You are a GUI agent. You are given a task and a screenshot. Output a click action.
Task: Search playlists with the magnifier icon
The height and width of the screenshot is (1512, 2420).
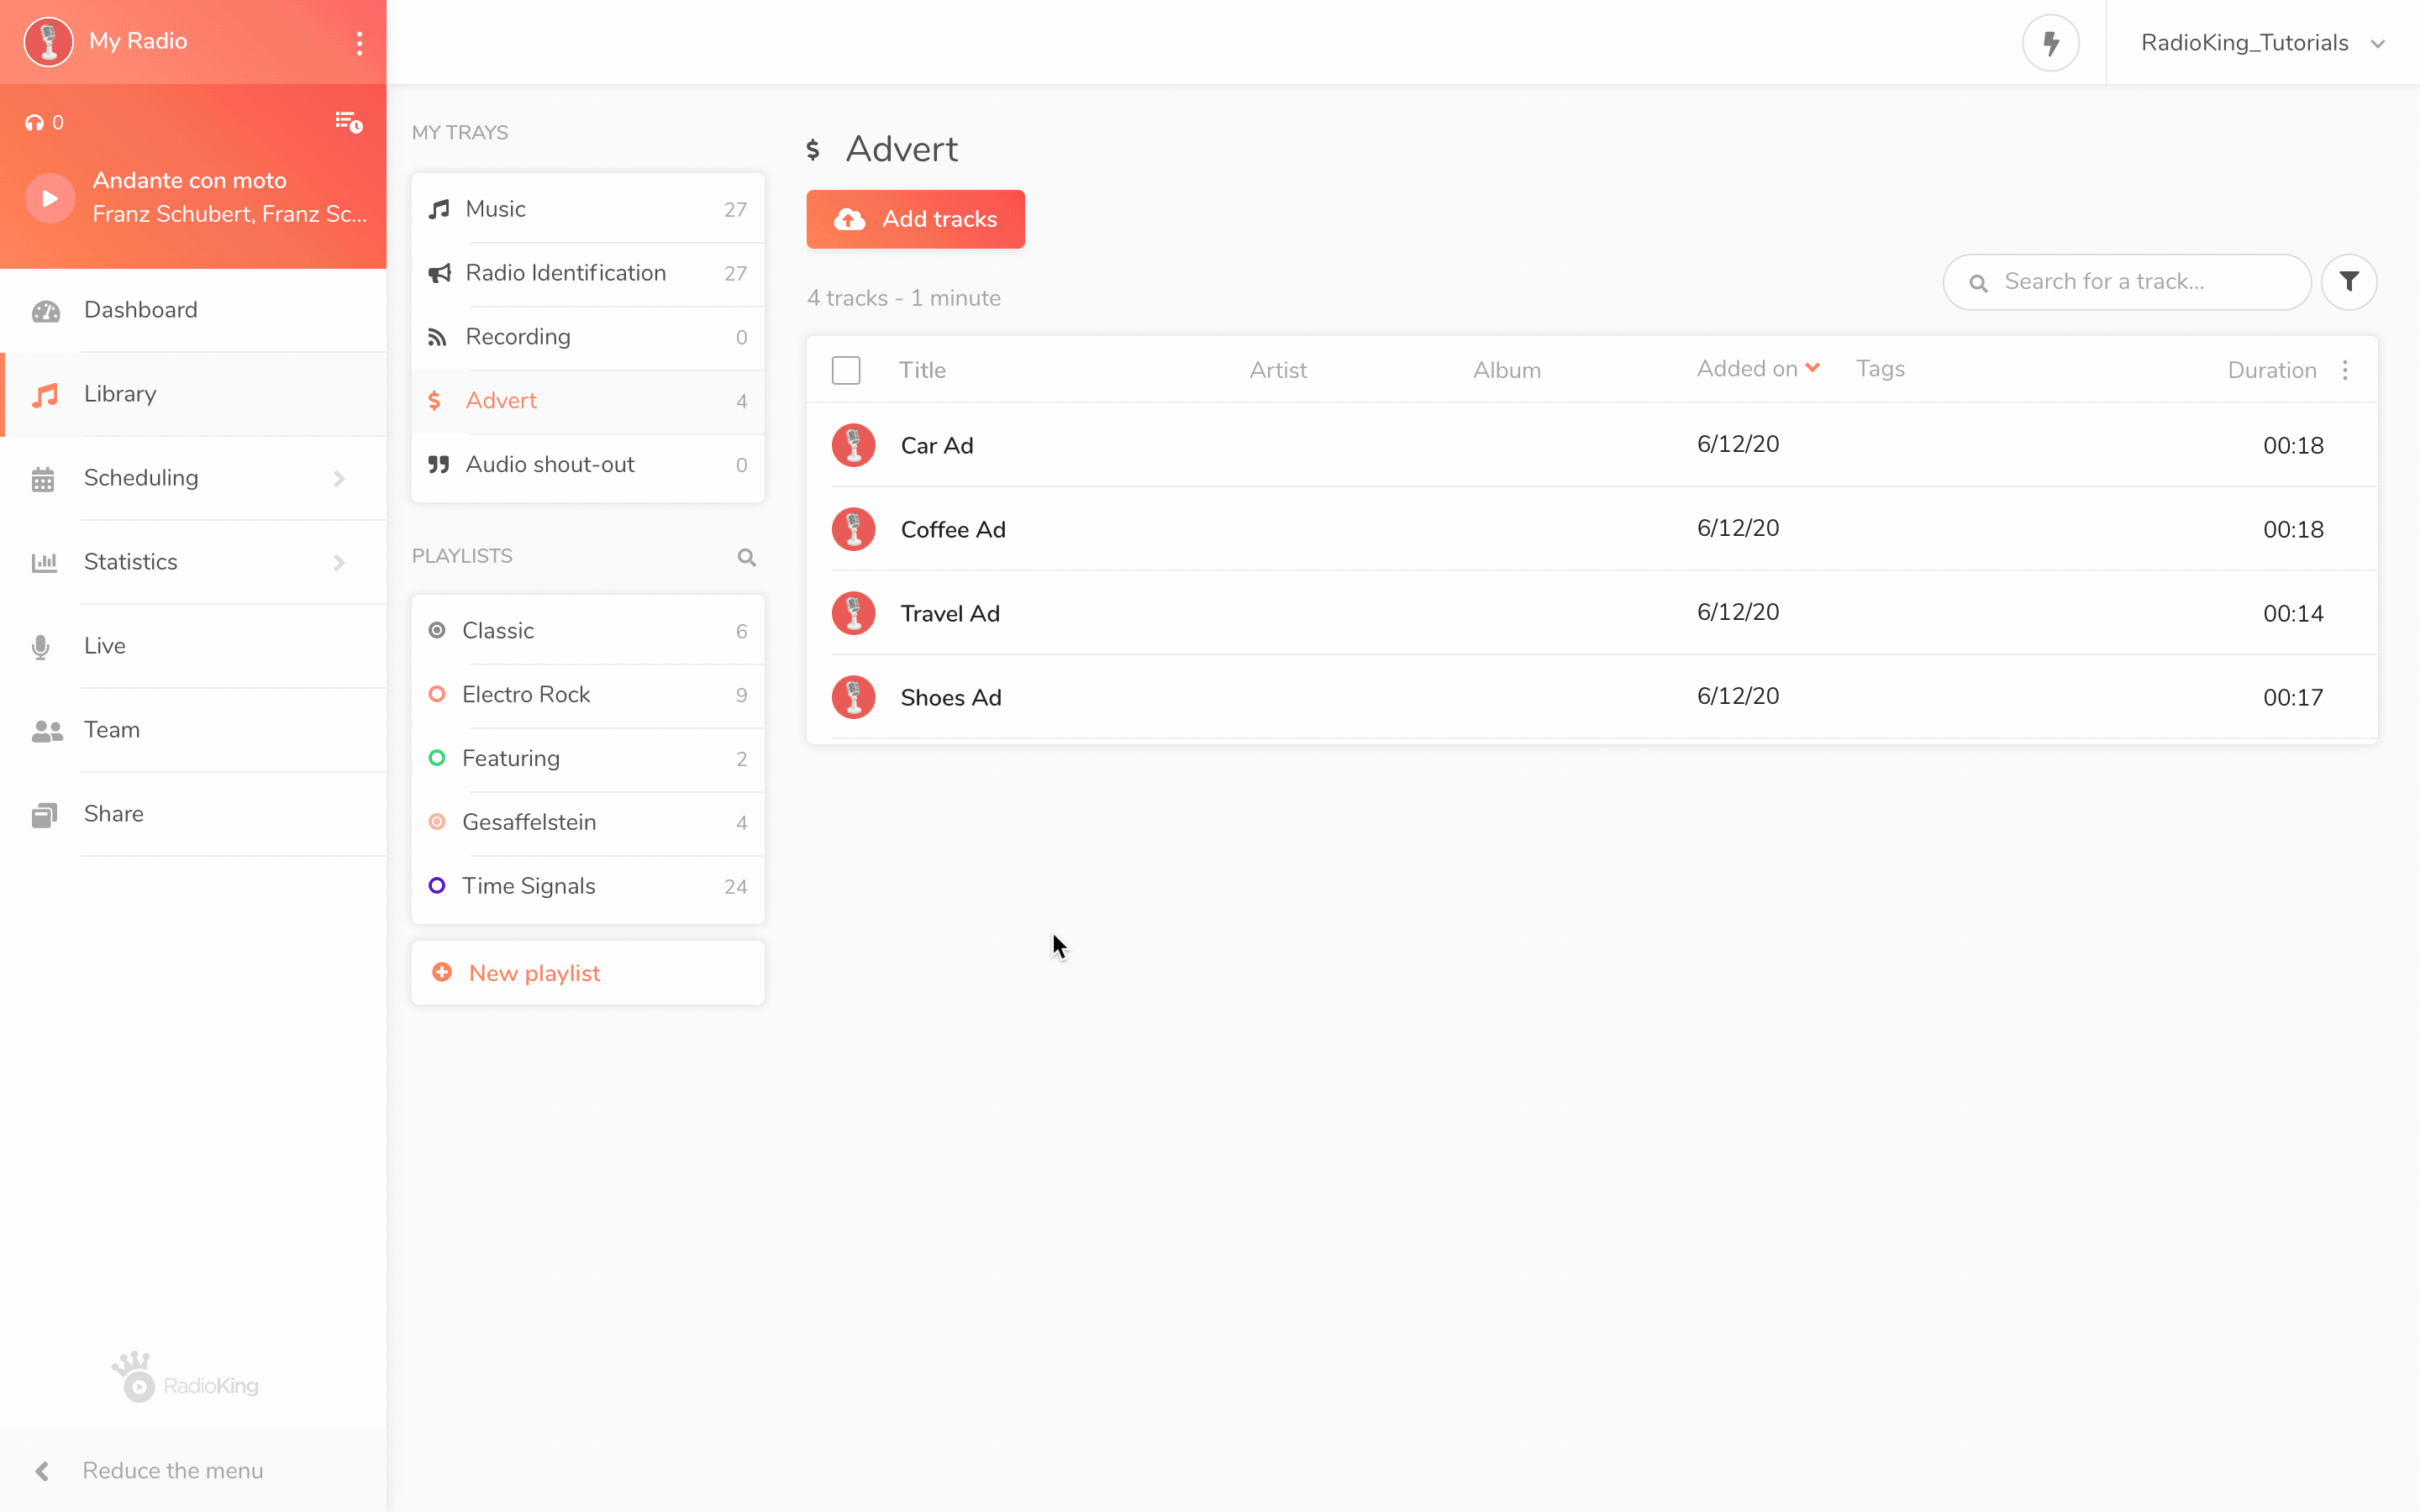[746, 557]
